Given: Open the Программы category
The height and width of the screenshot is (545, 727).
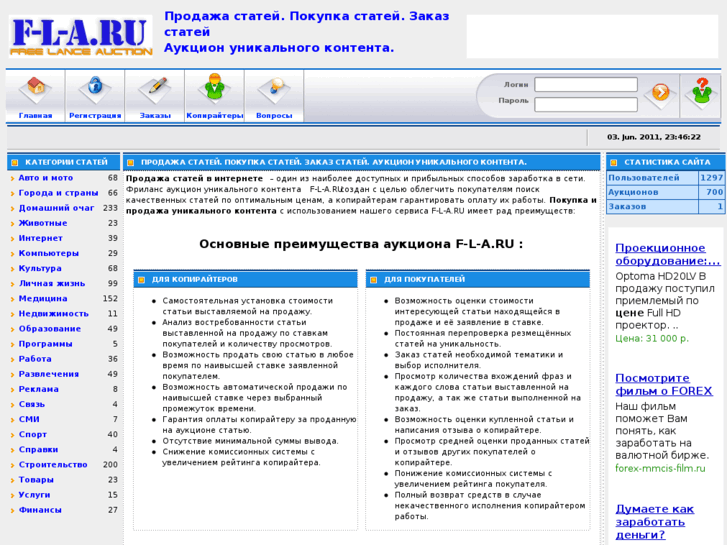Looking at the screenshot, I should [x=45, y=344].
